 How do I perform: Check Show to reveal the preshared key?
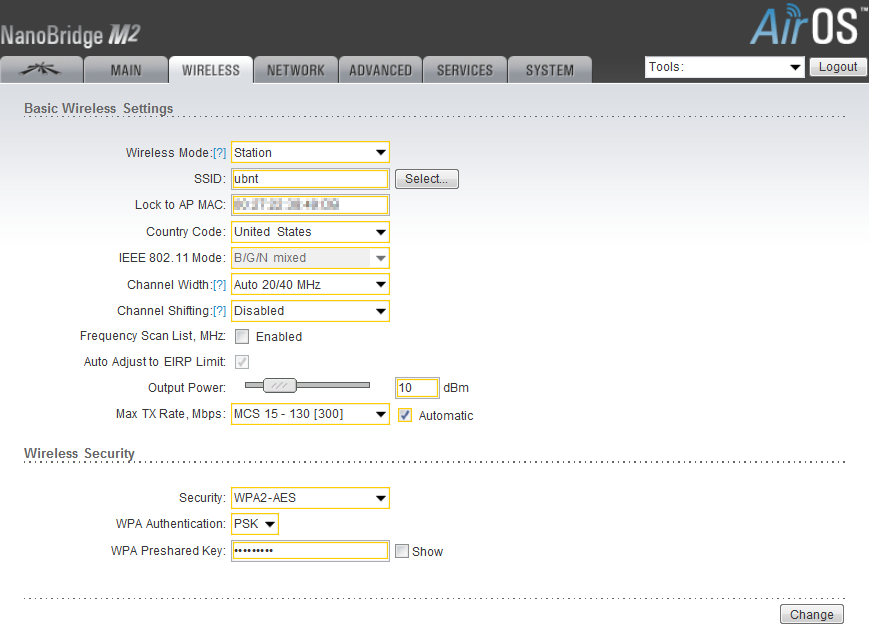click(402, 551)
